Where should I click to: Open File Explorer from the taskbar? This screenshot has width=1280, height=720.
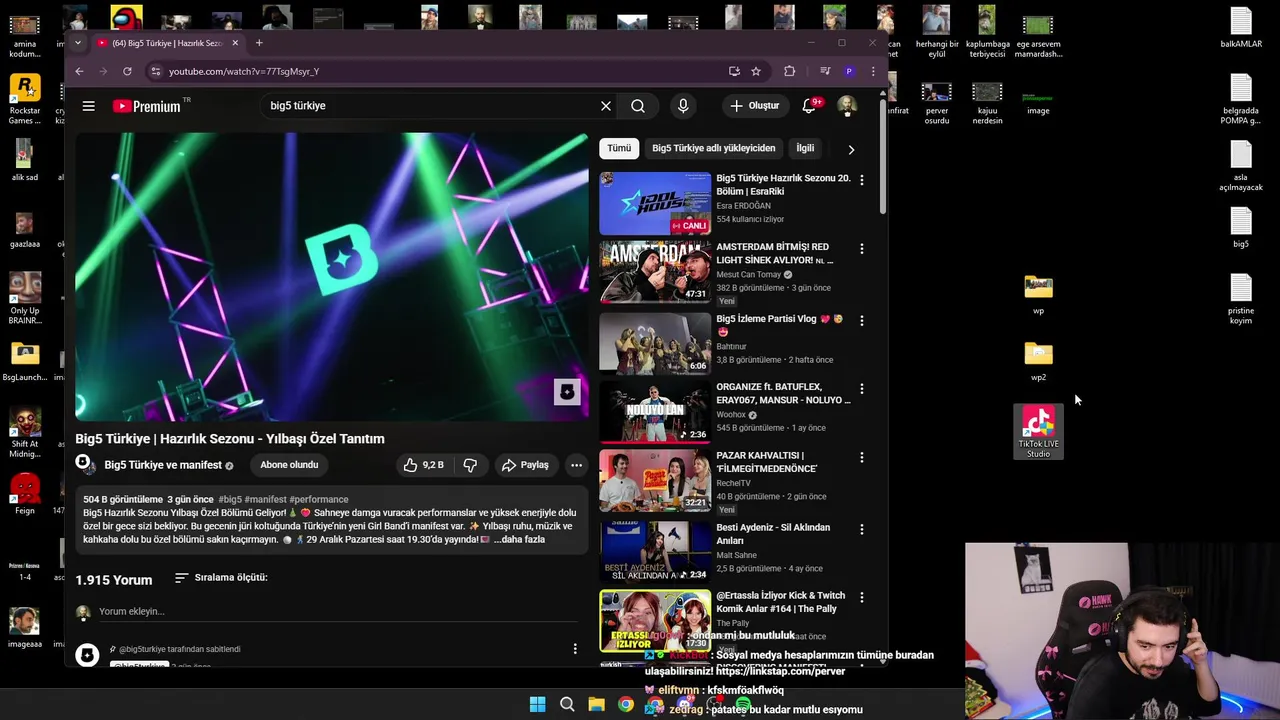pyautogui.click(x=596, y=704)
